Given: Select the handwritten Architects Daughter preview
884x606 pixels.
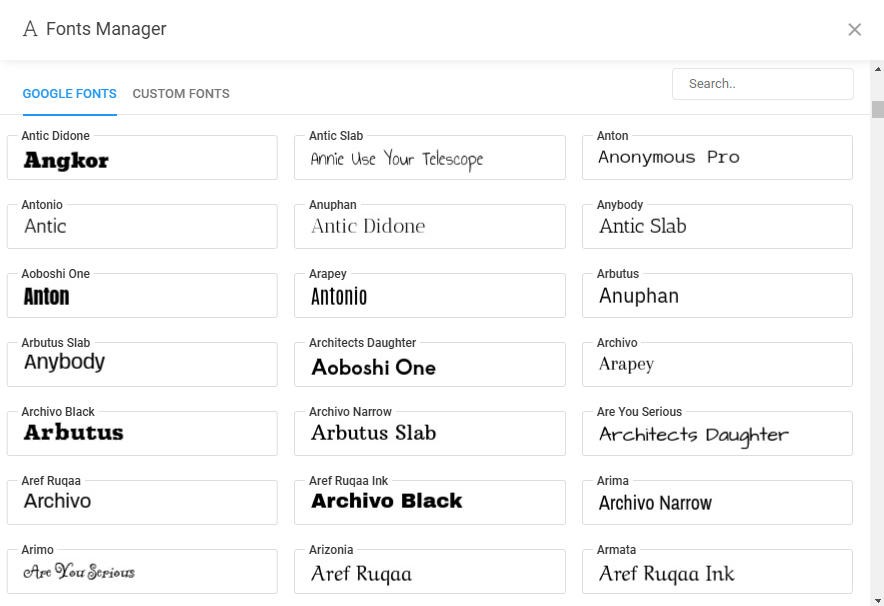Looking at the screenshot, I should click(x=693, y=434).
